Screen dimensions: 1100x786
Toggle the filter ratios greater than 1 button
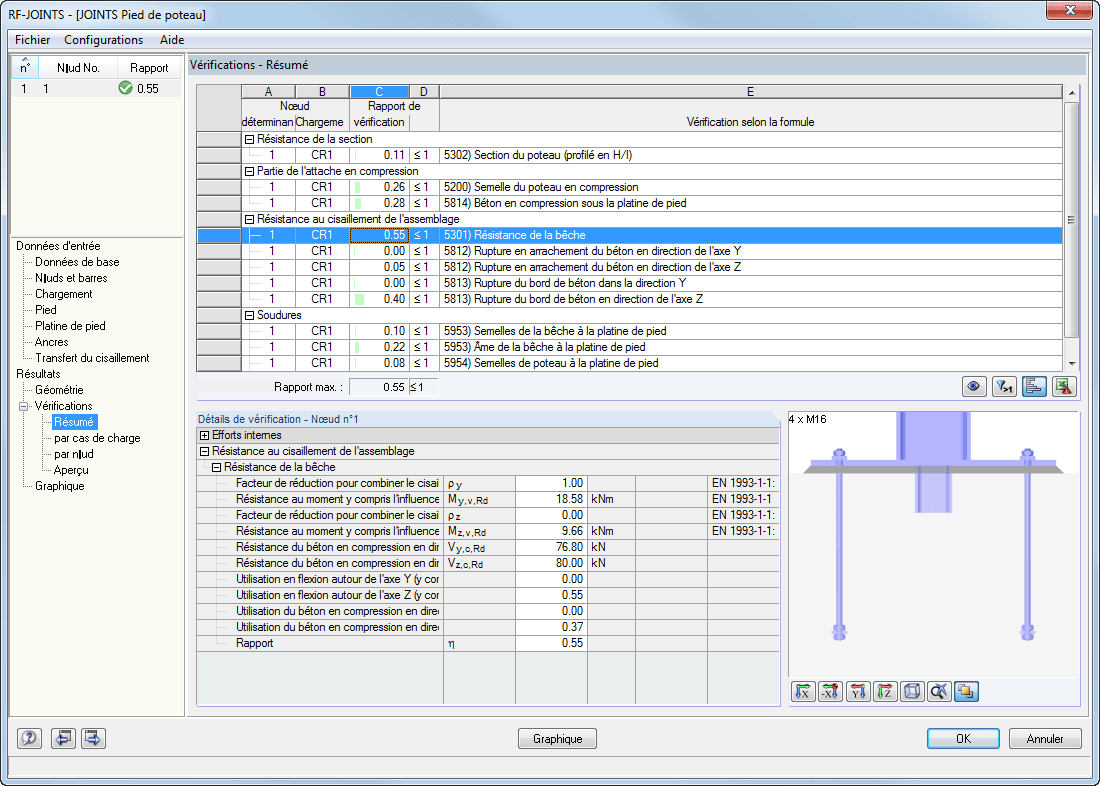point(1005,387)
